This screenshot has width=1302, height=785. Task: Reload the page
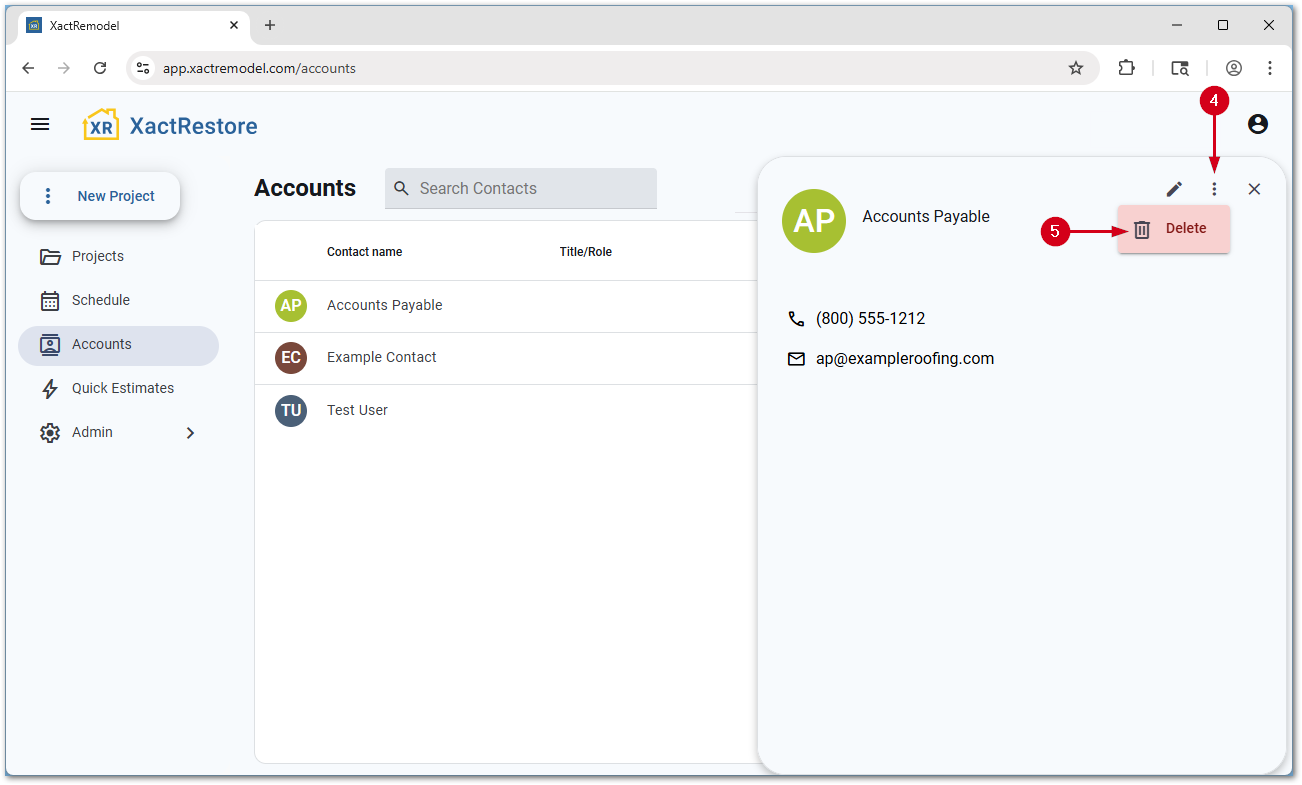(100, 68)
